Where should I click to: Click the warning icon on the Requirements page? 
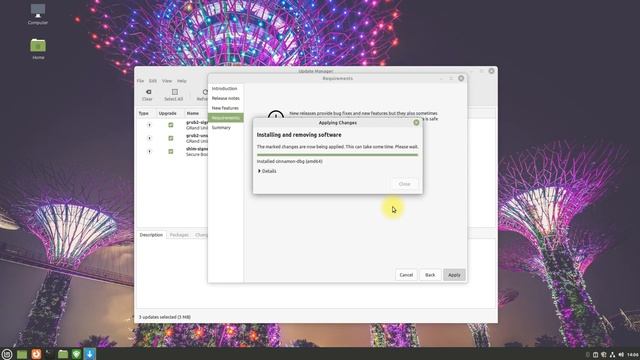(276, 116)
